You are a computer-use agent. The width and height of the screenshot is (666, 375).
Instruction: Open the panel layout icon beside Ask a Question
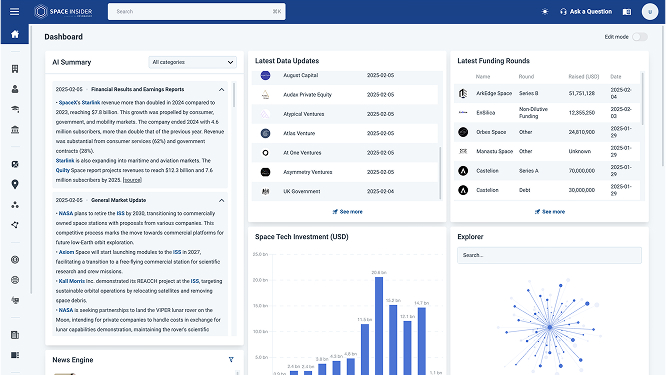click(x=626, y=12)
